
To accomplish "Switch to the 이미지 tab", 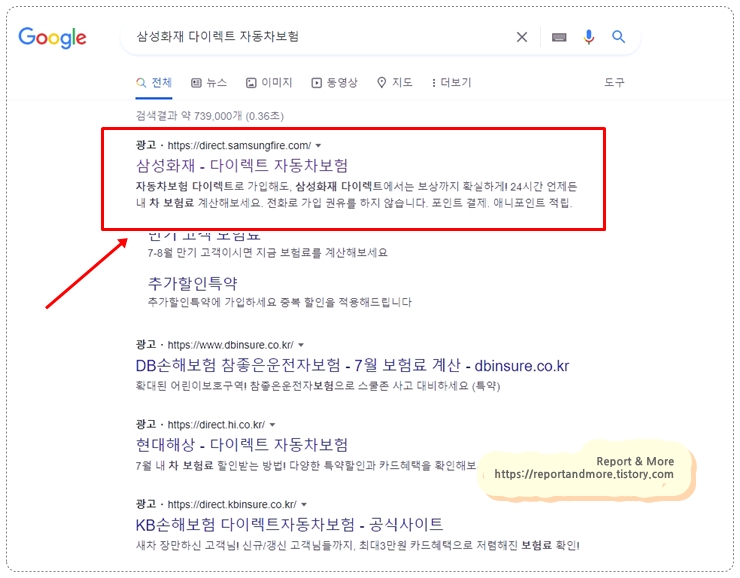I will point(269,83).
